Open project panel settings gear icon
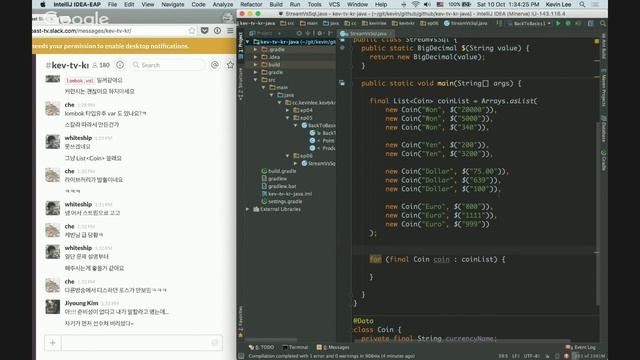The width and height of the screenshot is (640, 360). coord(320,33)
